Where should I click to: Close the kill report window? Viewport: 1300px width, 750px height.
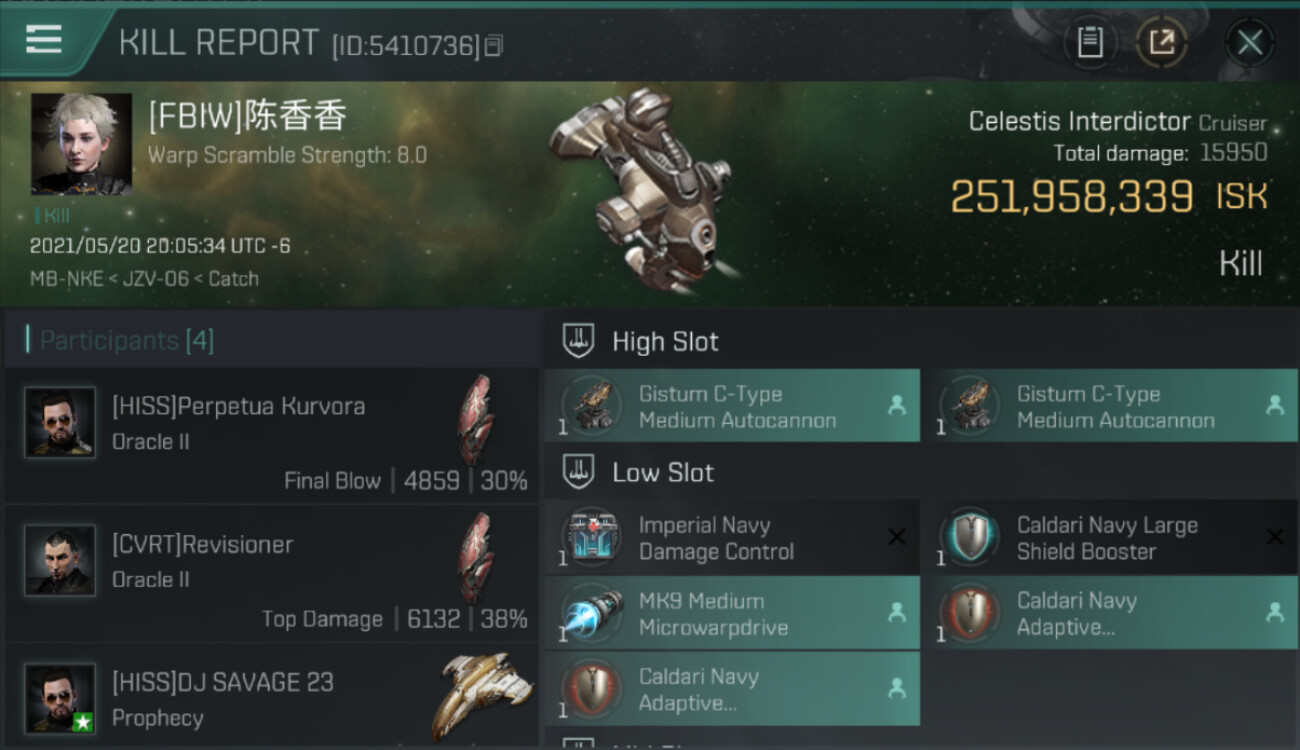coord(1249,42)
